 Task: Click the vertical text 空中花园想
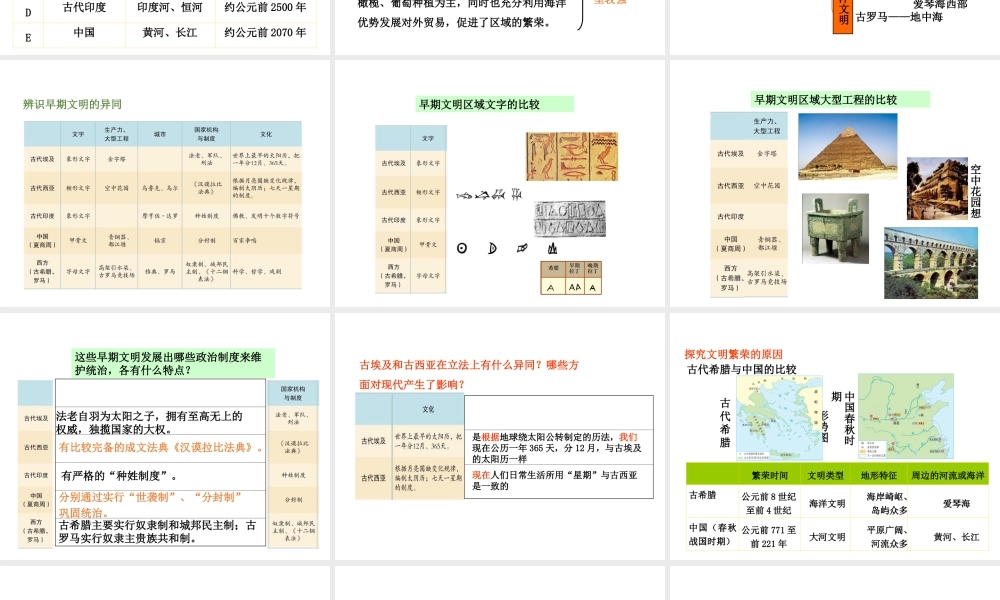pyautogui.click(x=975, y=191)
